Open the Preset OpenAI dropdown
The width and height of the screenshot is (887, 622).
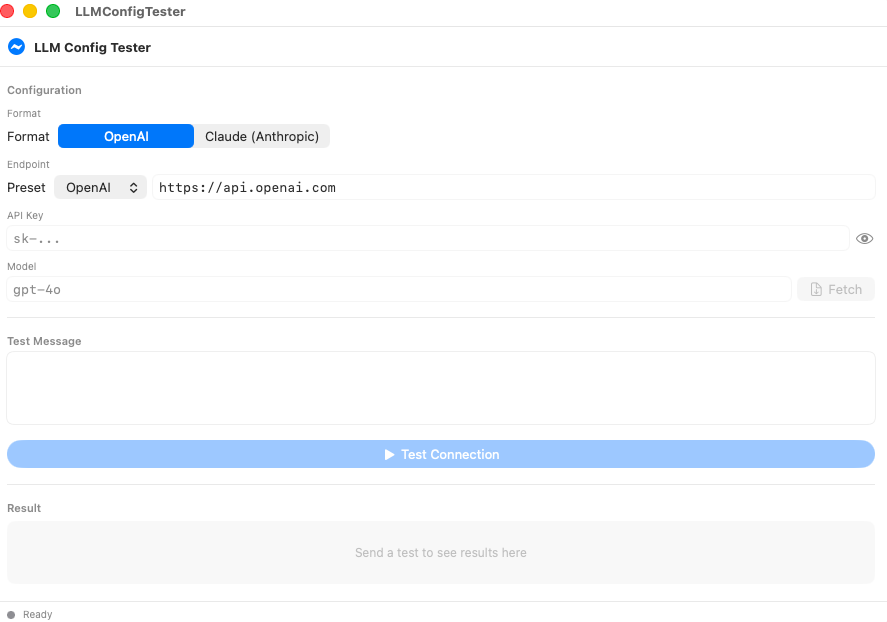tap(101, 187)
